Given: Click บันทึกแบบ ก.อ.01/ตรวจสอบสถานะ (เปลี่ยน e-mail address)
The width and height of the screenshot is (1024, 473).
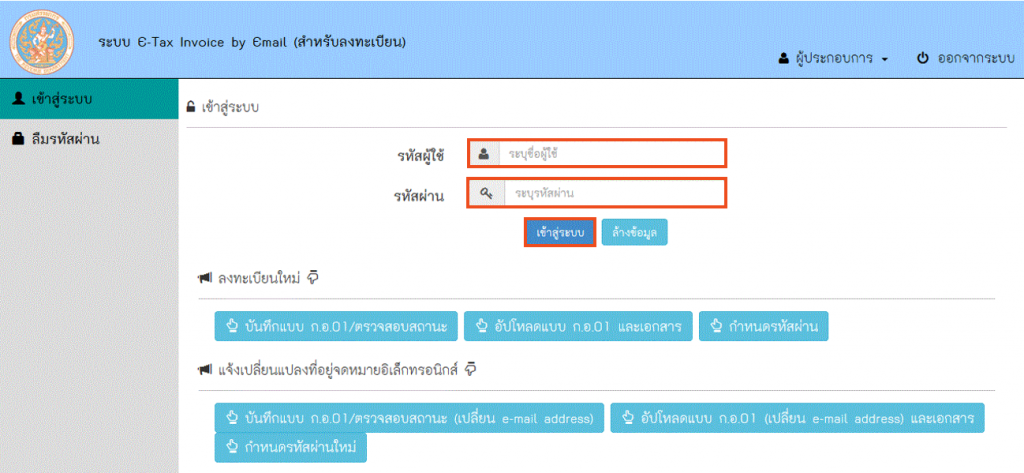Looking at the screenshot, I should (x=409, y=417).
